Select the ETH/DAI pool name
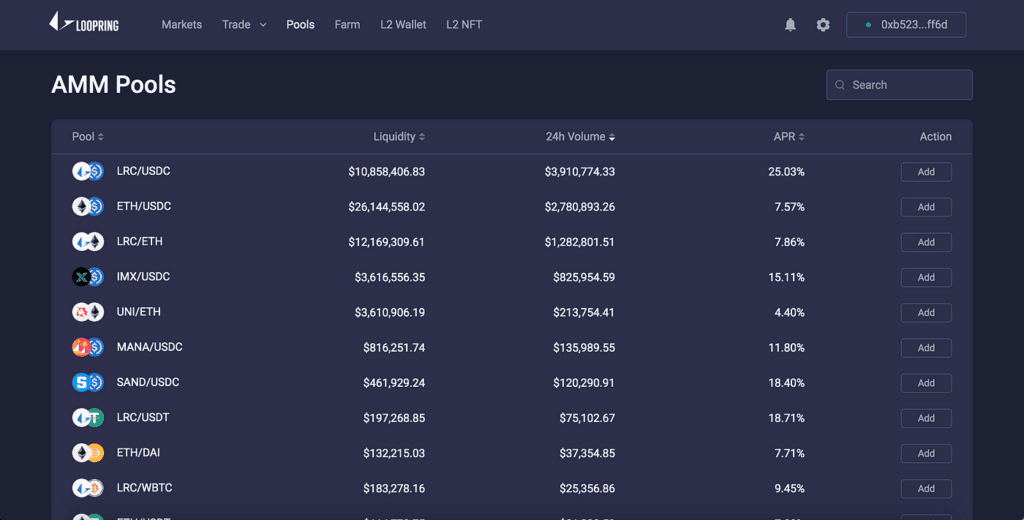 [138, 453]
